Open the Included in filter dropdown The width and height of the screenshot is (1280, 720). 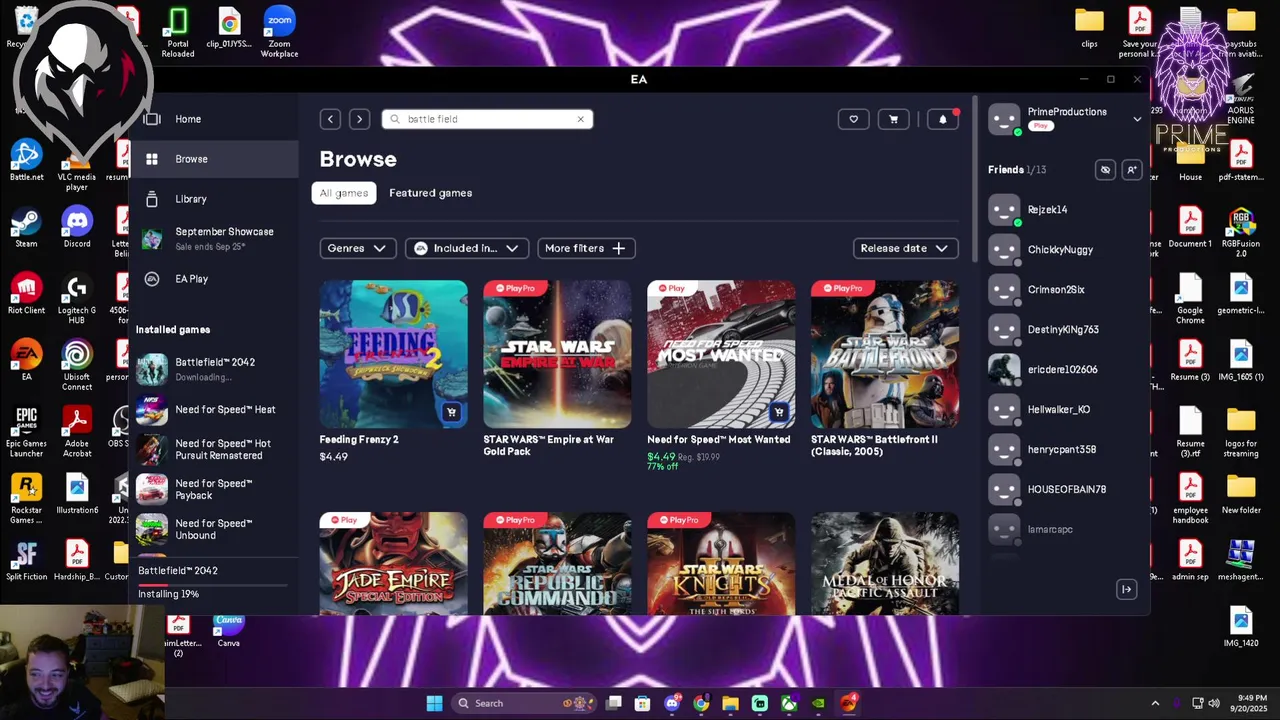[x=467, y=248]
